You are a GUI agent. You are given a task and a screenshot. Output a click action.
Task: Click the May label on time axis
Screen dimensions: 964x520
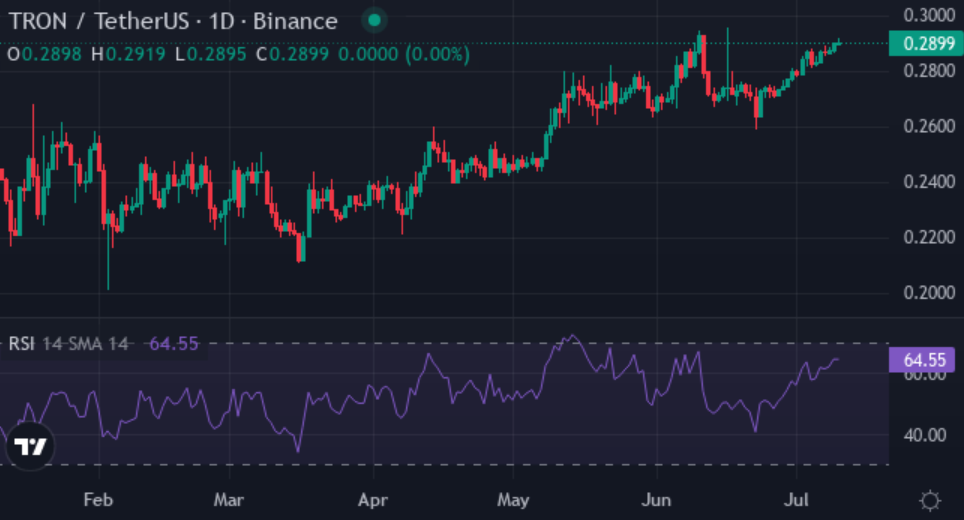[513, 500]
